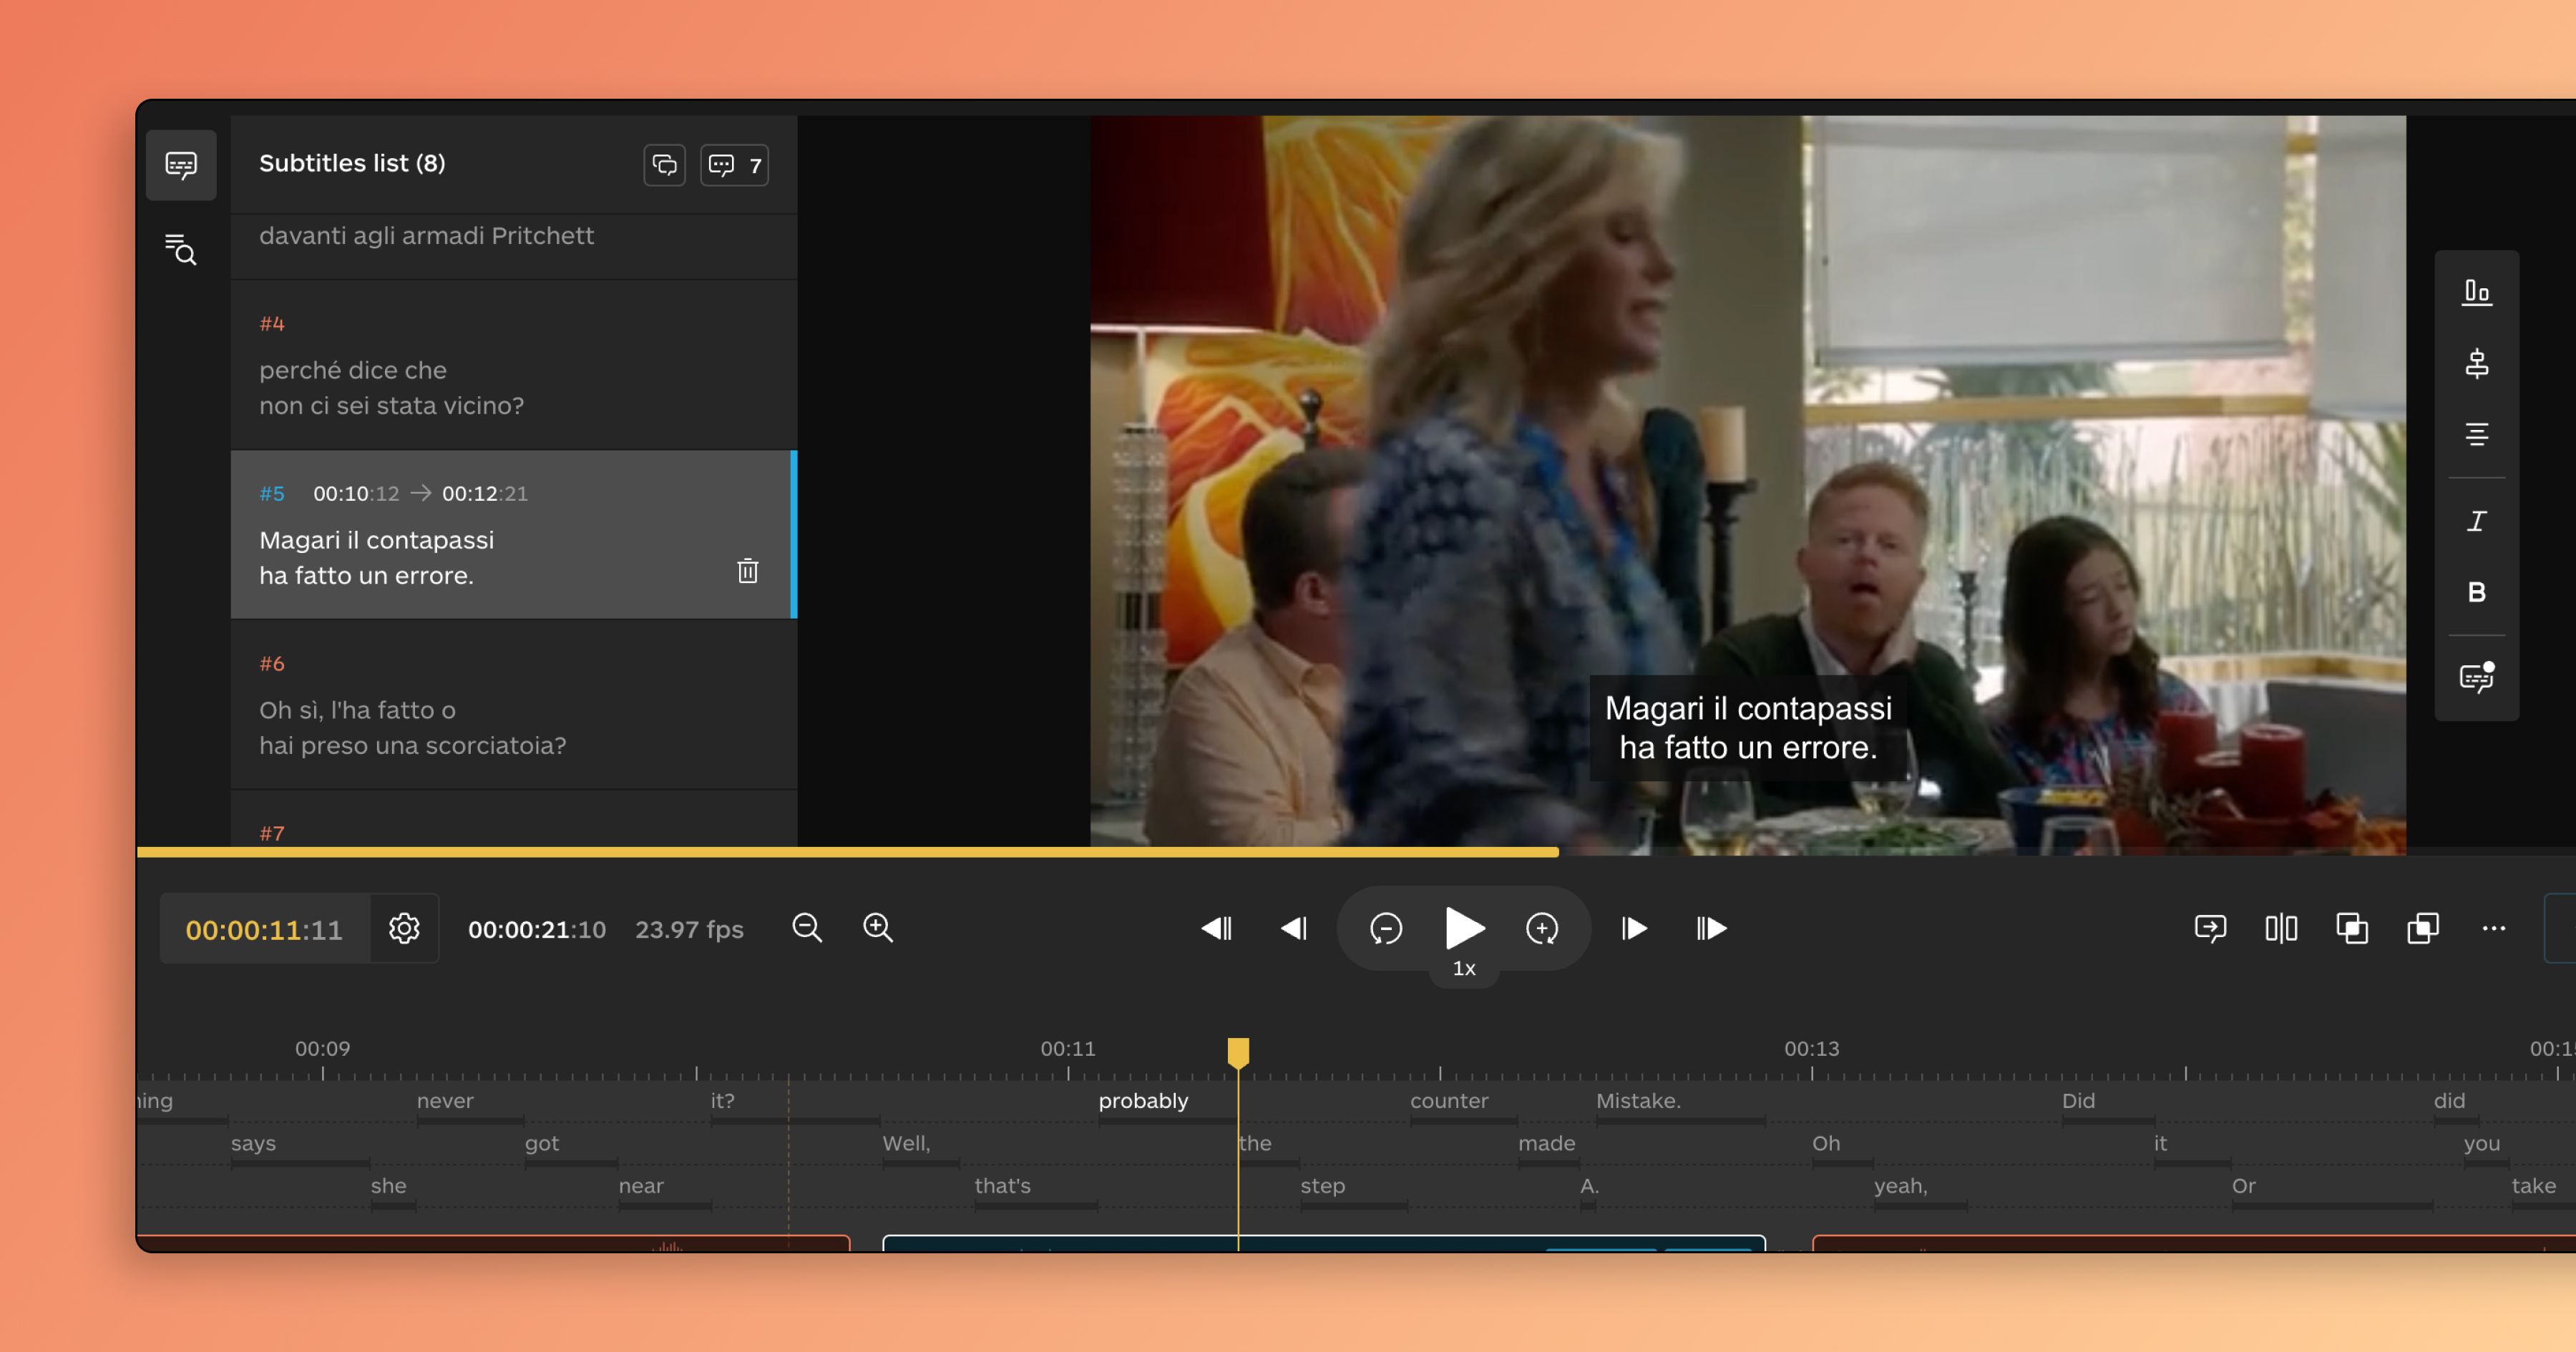Click the 00:09 timeline ruler mark
The width and height of the screenshot is (2576, 1352).
tap(322, 1049)
